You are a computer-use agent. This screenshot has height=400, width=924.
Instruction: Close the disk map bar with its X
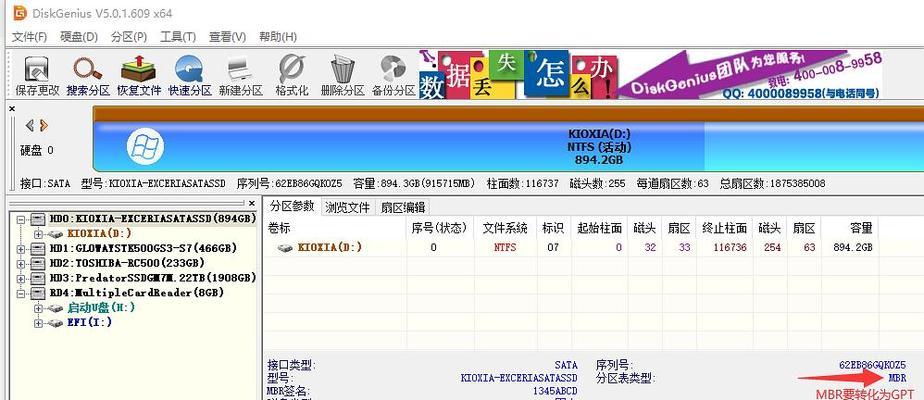tap(12, 108)
